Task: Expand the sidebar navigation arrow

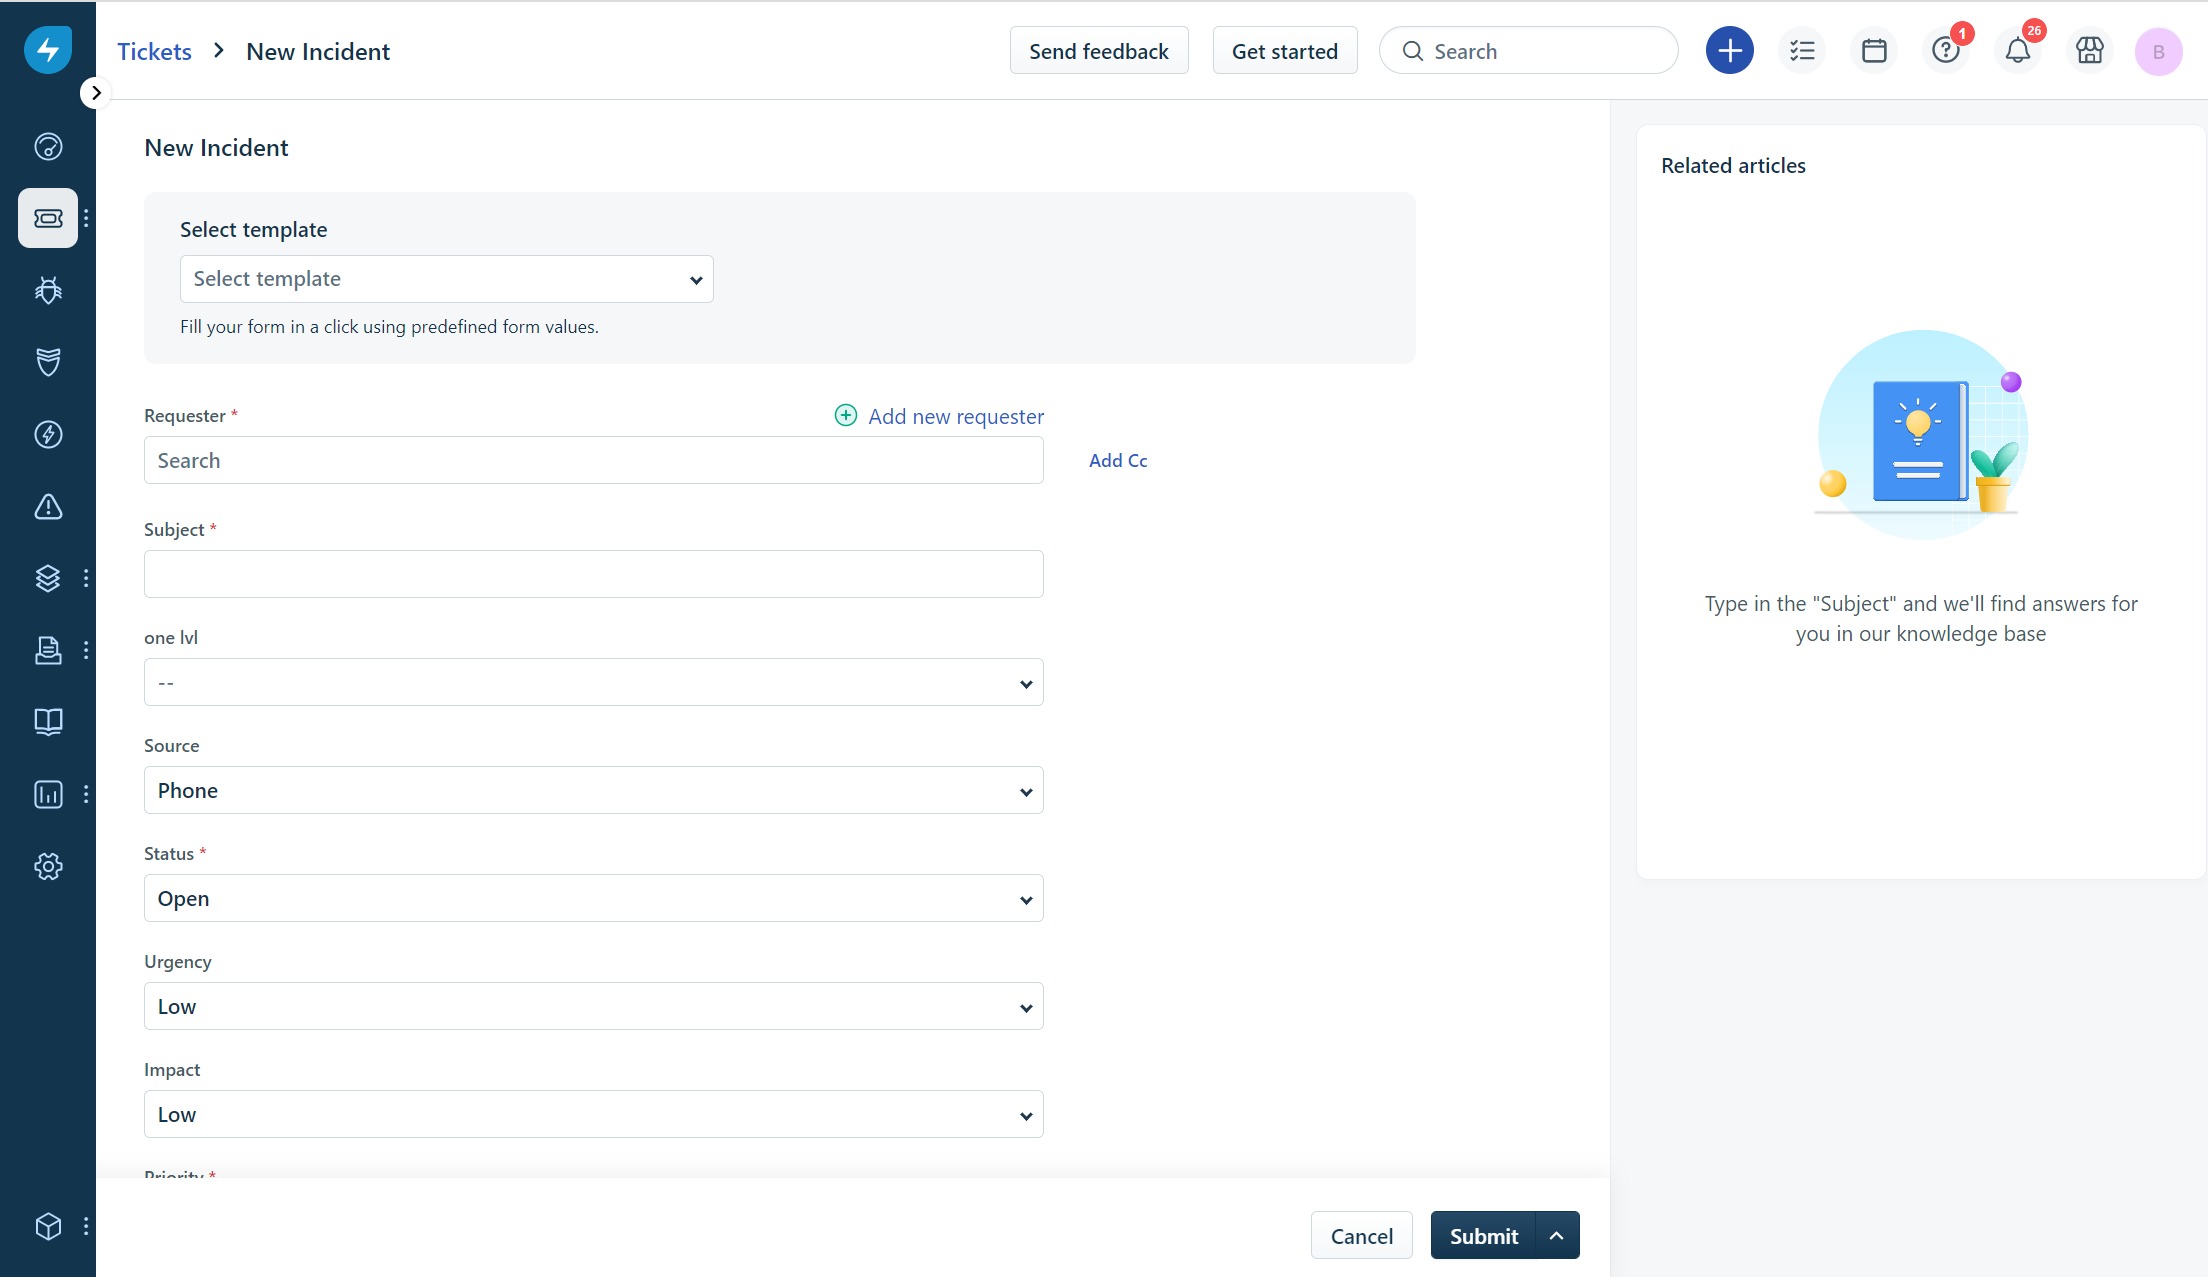Action: click(x=95, y=93)
